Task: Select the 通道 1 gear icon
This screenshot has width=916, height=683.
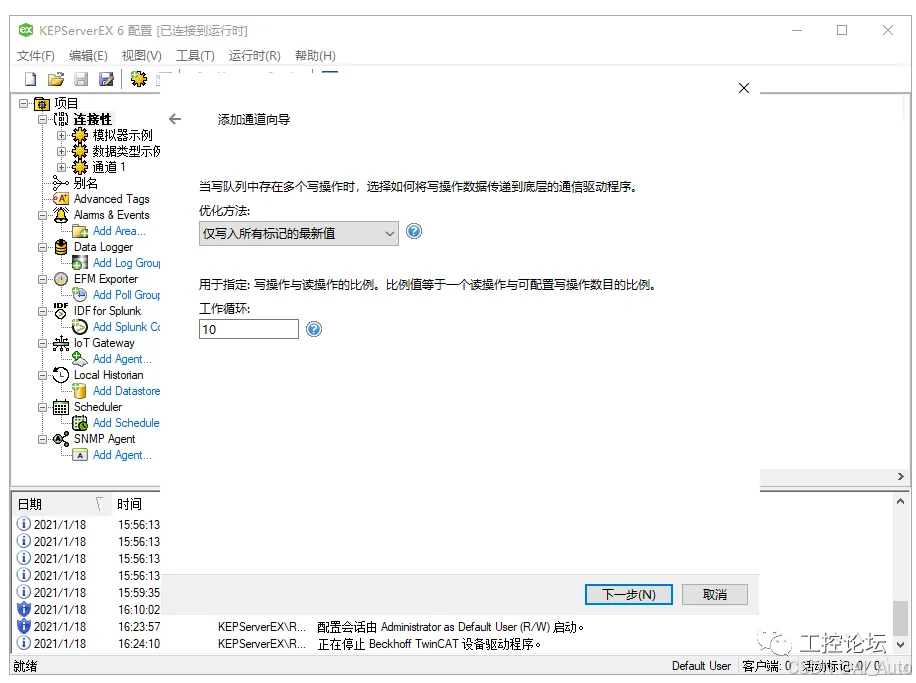Action: 80,167
